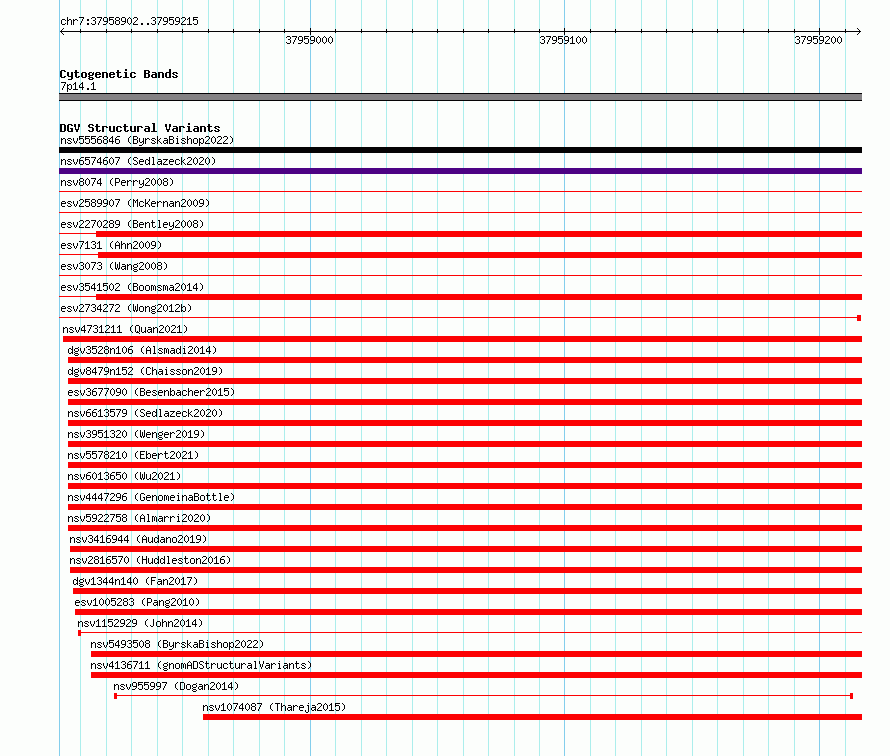Open variant esv2589907 (McKernan2009)
Viewport: 890px width, 756px height.
pyautogui.click(x=135, y=203)
